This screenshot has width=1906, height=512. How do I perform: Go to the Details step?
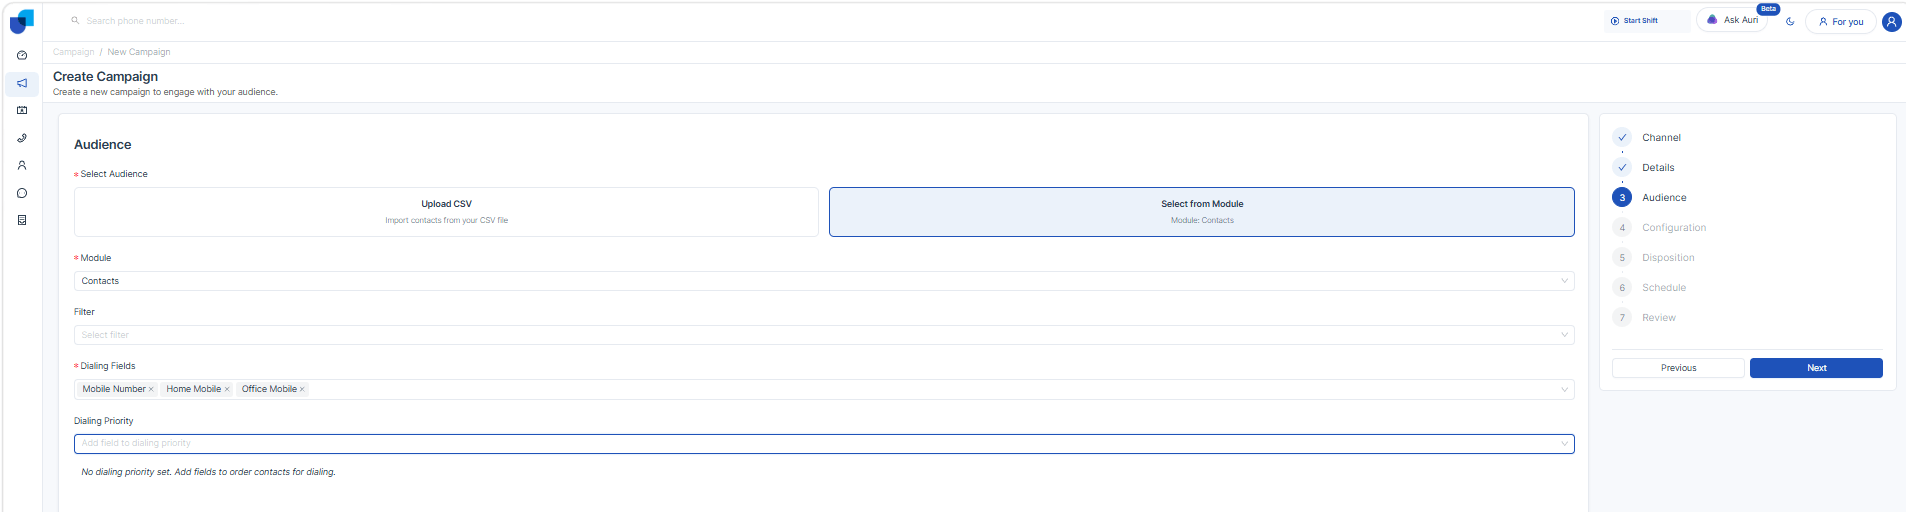point(1657,168)
